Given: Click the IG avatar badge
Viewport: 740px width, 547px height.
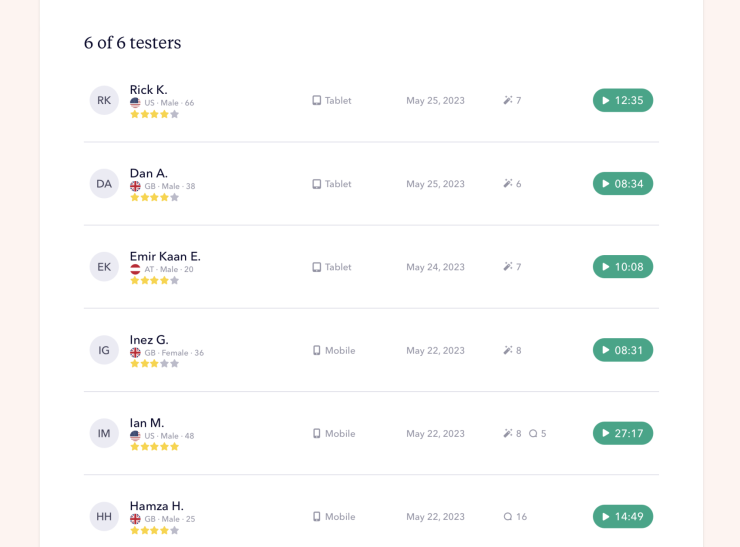Looking at the screenshot, I should (x=104, y=350).
